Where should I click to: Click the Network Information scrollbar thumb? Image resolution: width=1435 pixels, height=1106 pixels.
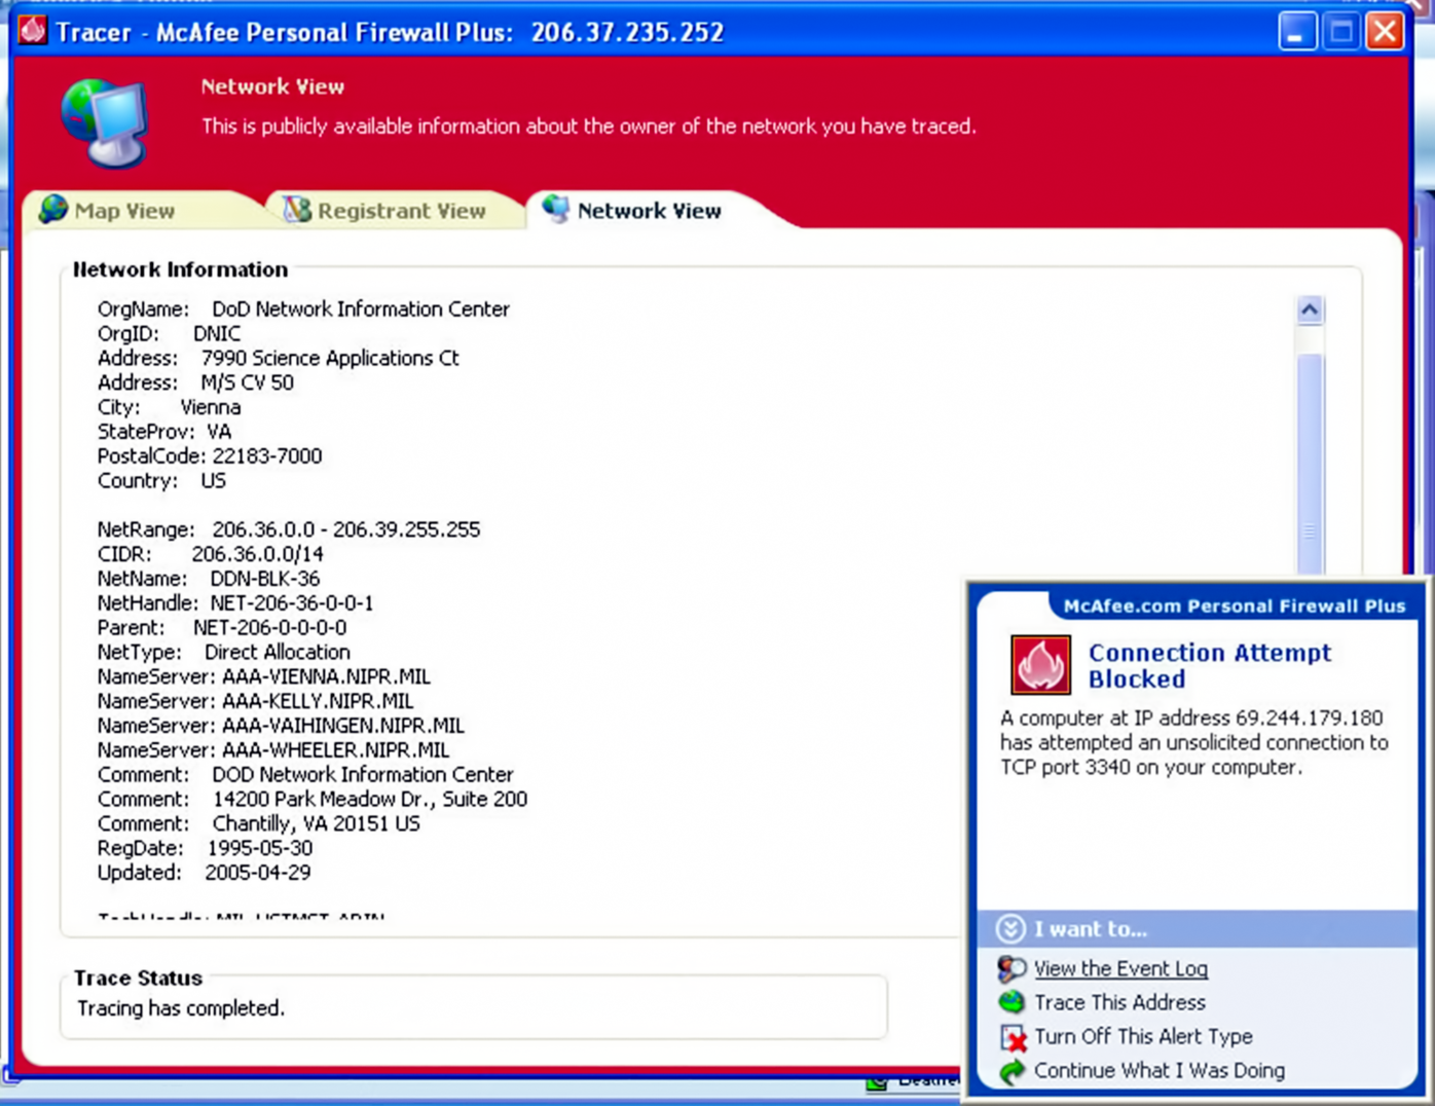click(x=1310, y=462)
